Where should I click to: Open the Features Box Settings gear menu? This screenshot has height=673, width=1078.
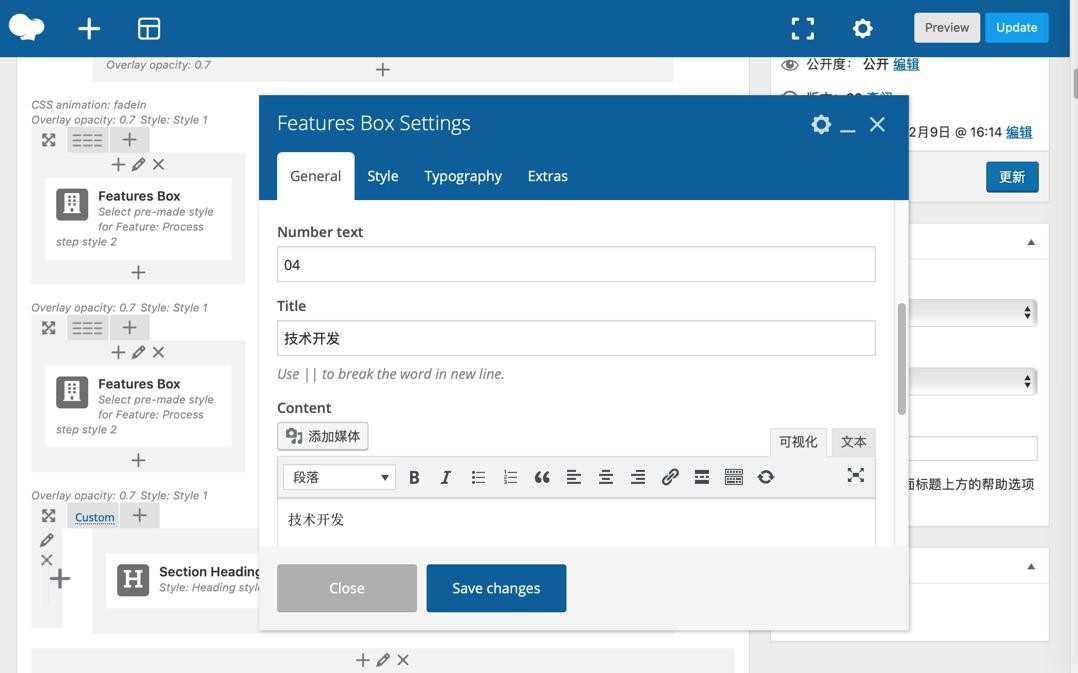[821, 124]
